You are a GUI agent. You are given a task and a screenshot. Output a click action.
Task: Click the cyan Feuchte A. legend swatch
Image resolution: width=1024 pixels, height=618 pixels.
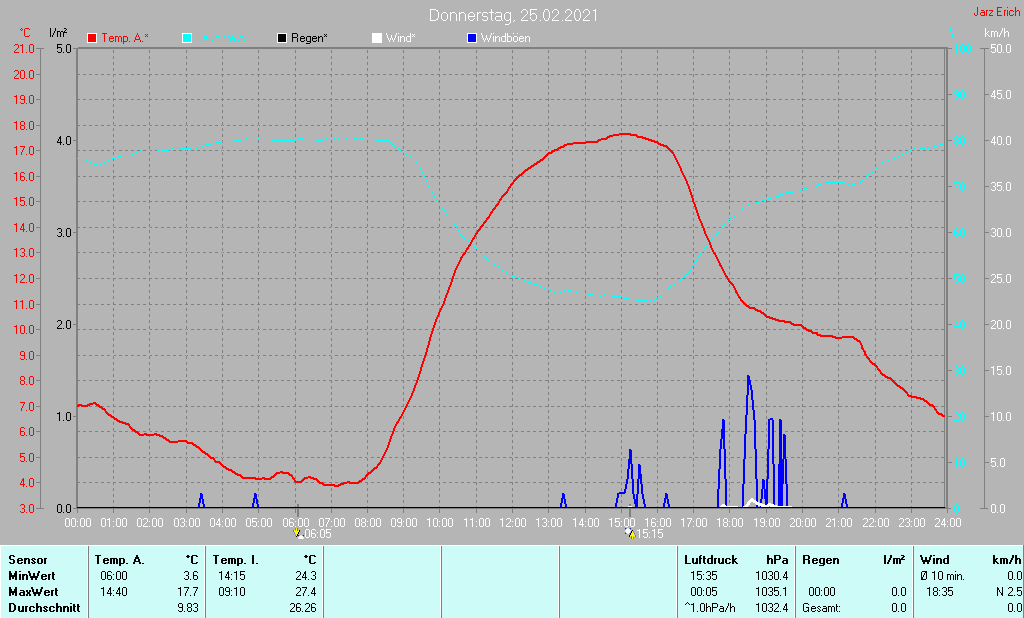click(187, 39)
